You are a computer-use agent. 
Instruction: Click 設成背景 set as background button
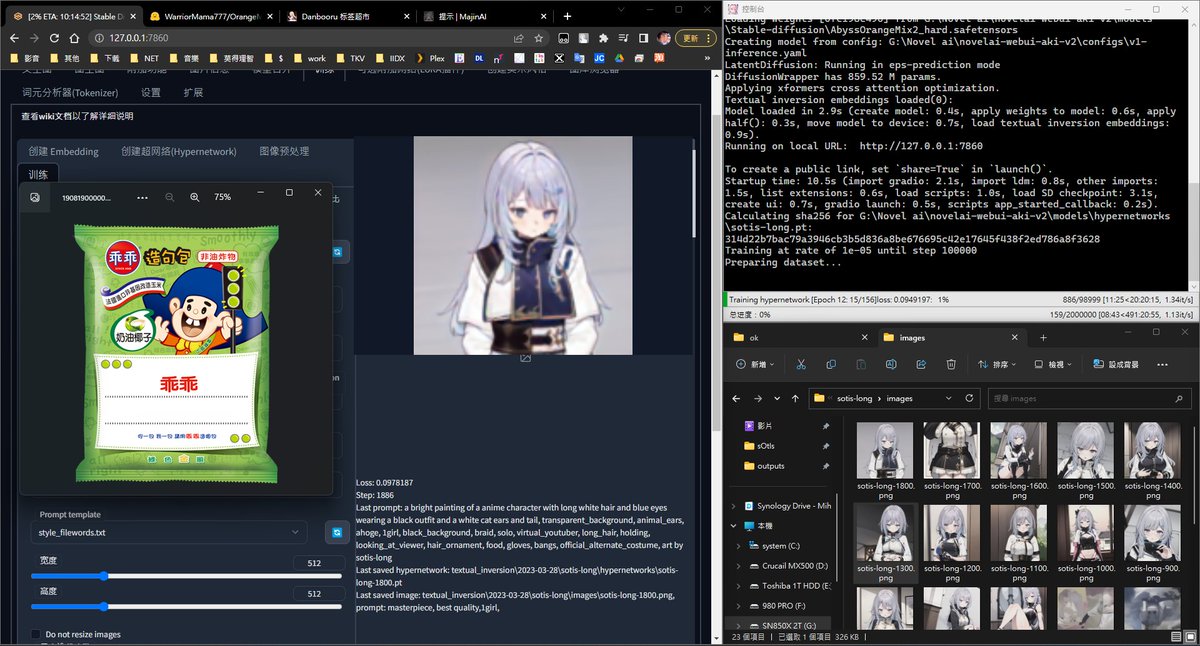pyautogui.click(x=1116, y=364)
